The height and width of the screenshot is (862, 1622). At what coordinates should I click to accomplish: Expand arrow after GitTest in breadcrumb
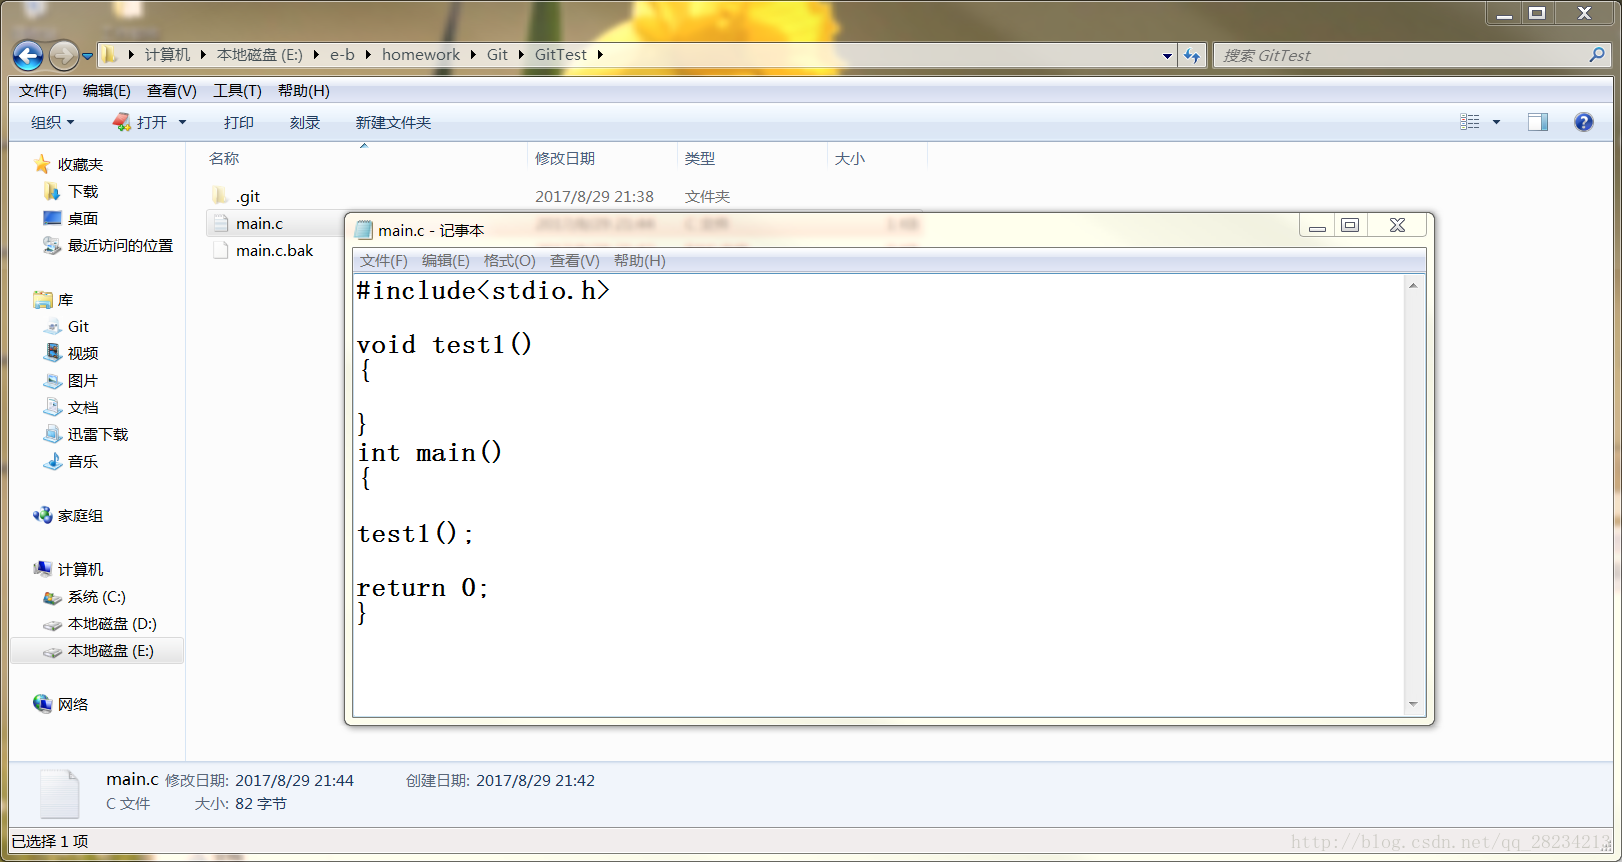click(600, 55)
